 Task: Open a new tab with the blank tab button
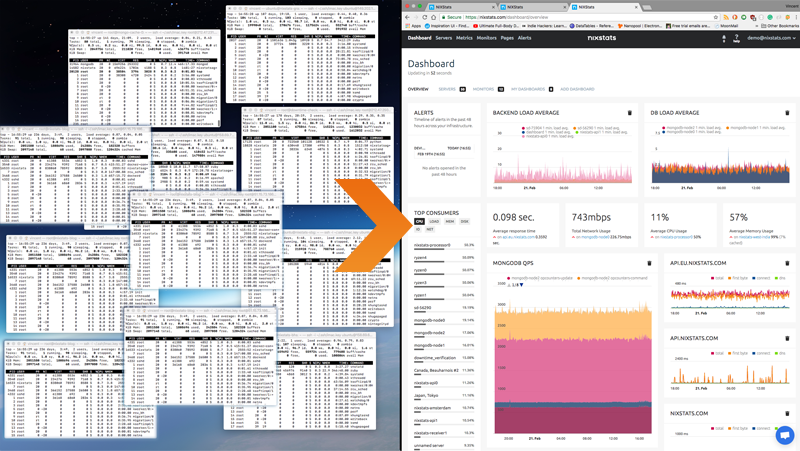(x=647, y=7)
